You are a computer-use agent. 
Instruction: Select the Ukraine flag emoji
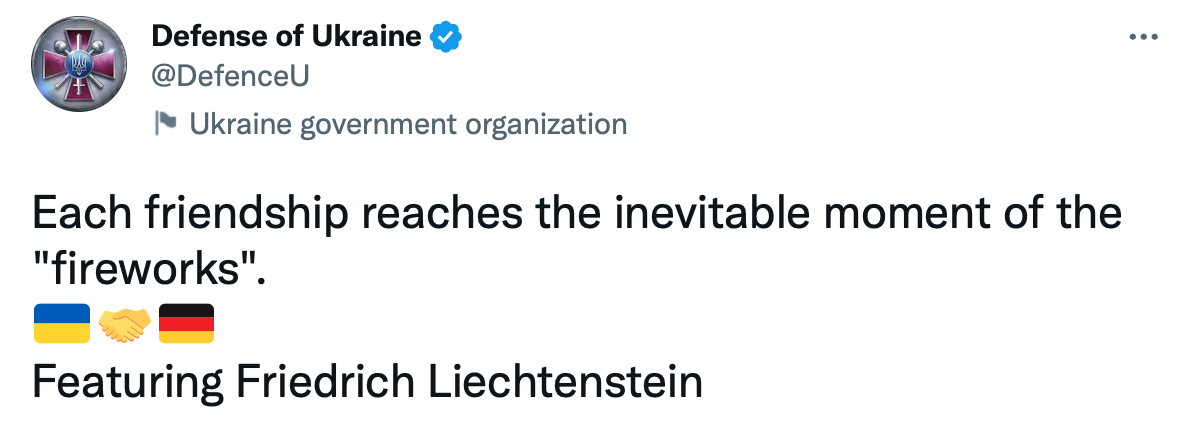[x=62, y=323]
